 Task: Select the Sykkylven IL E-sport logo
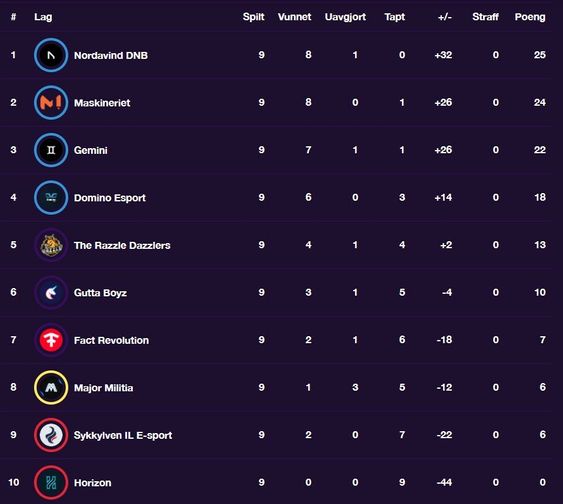coord(51,435)
